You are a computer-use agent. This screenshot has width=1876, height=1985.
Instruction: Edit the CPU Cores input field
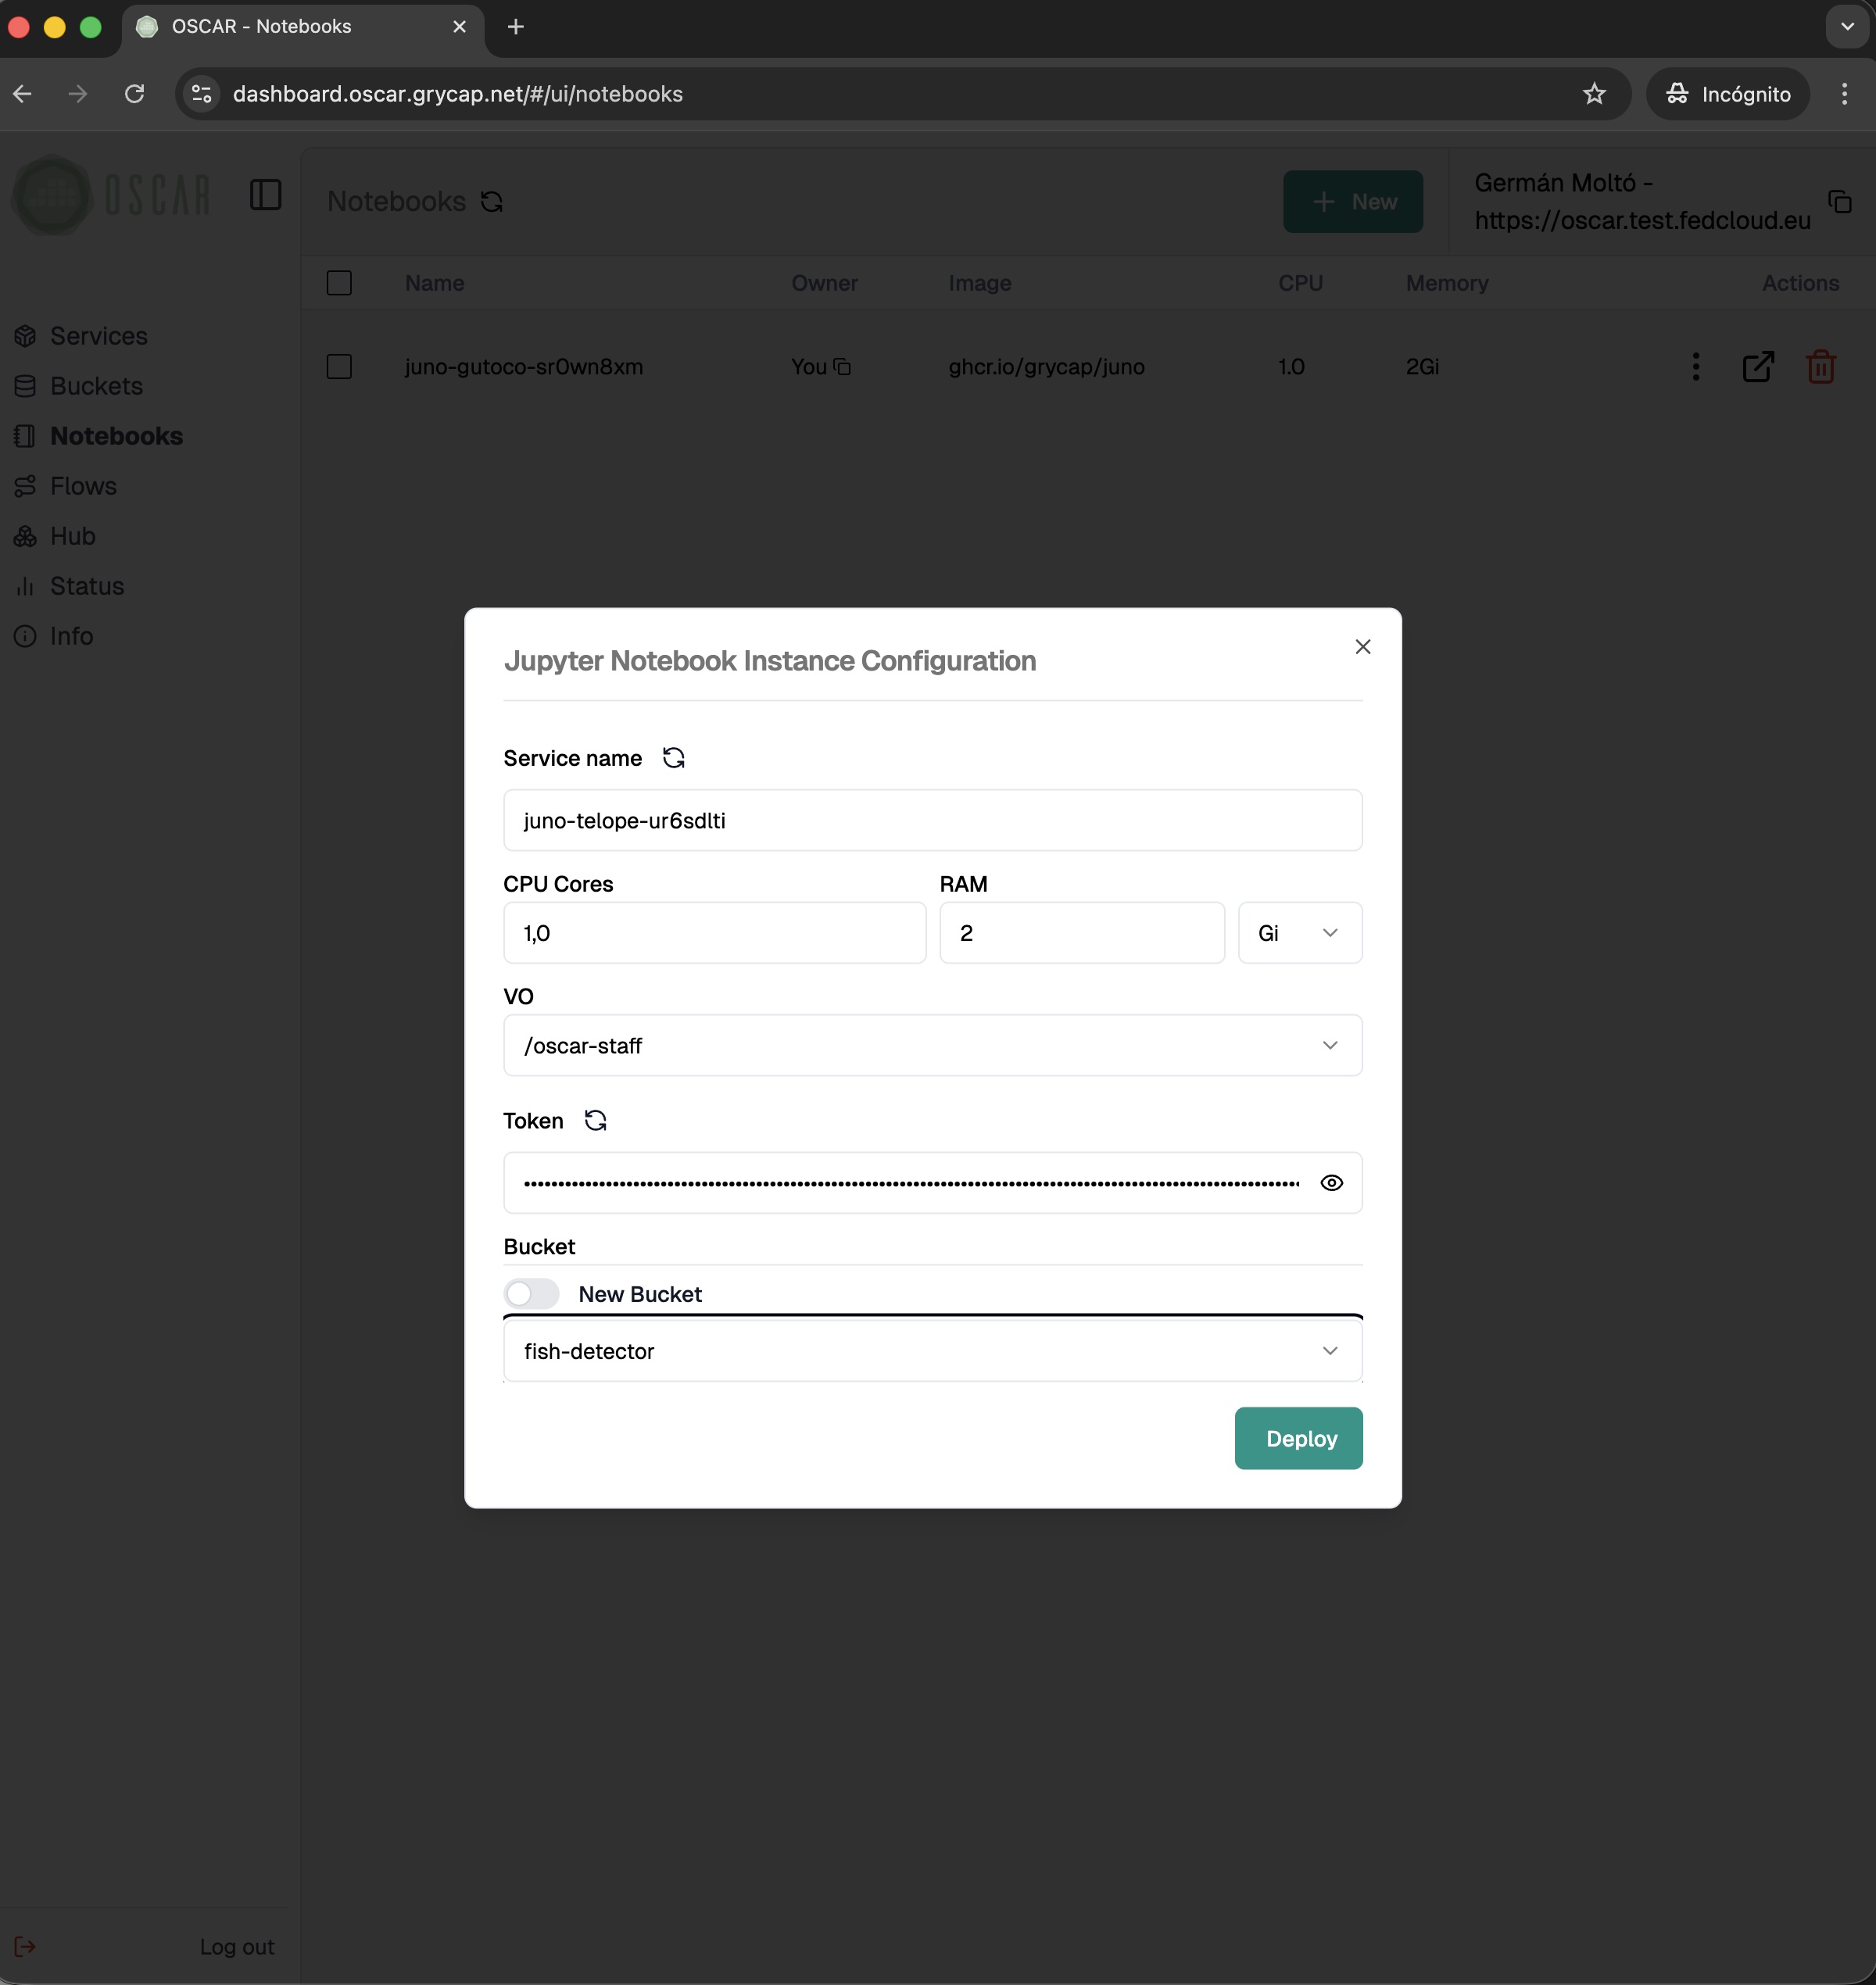[713, 932]
